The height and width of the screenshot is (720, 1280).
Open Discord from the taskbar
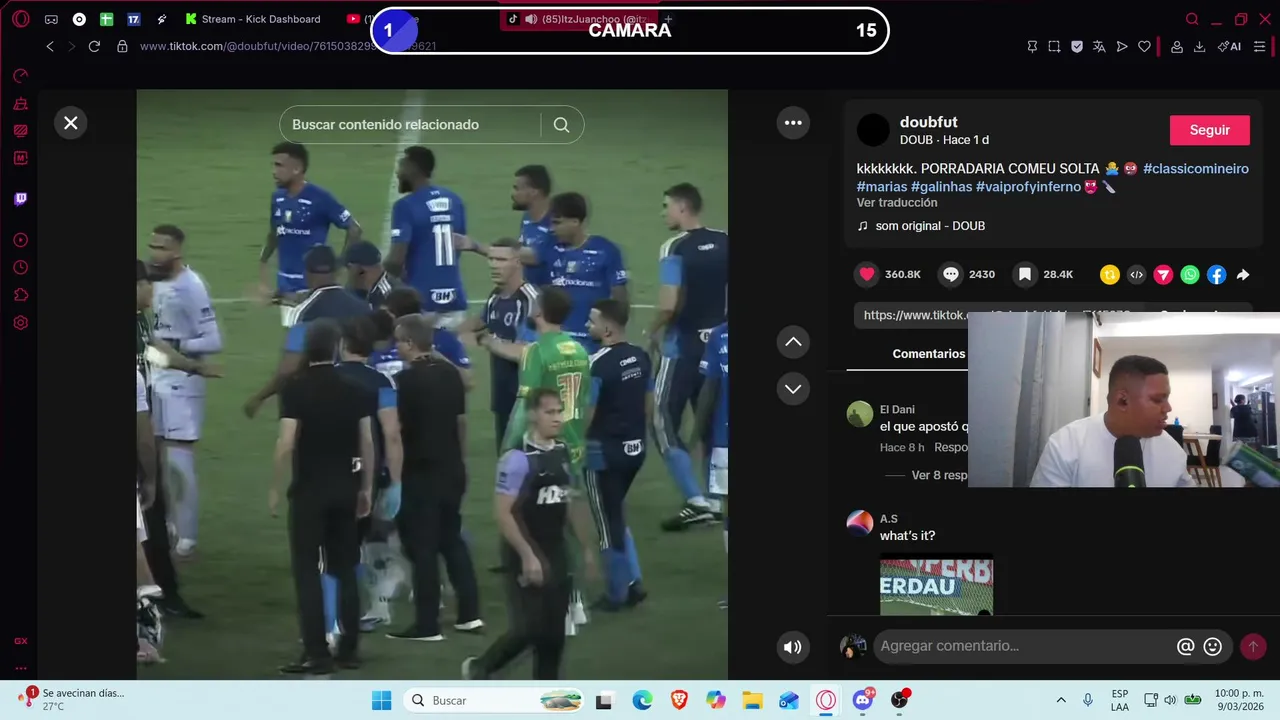click(863, 700)
